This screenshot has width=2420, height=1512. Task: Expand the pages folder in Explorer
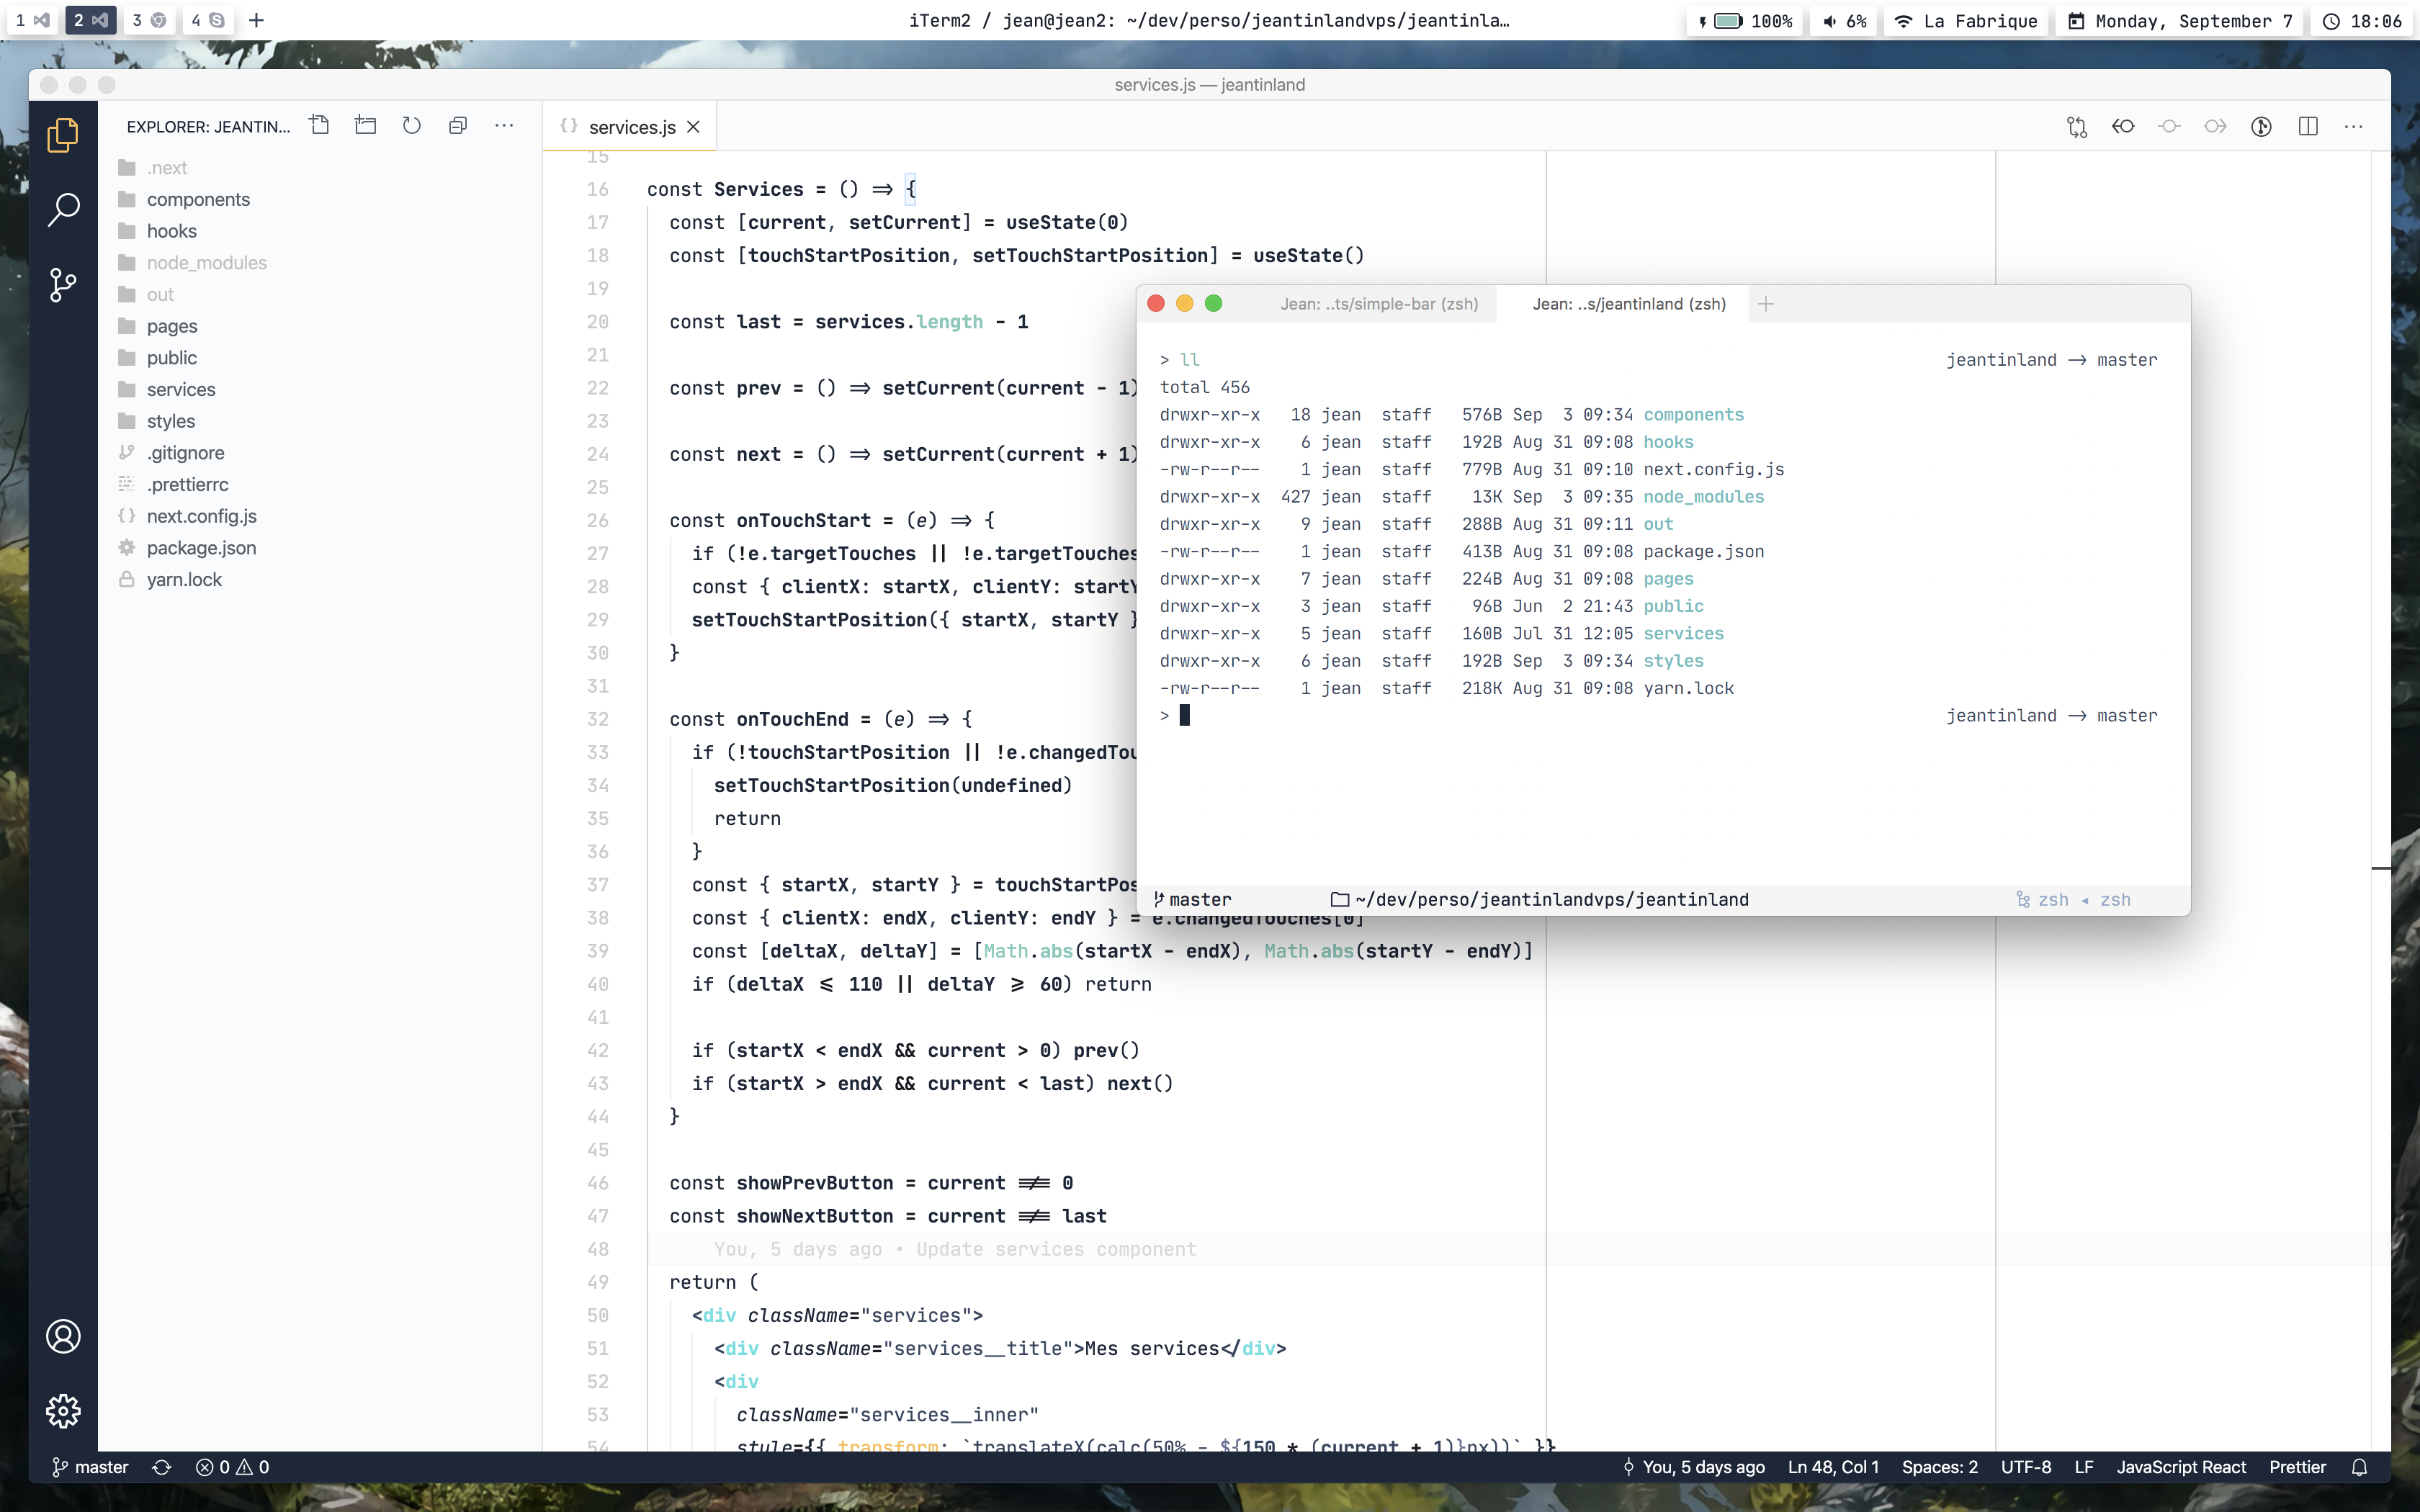tap(172, 326)
